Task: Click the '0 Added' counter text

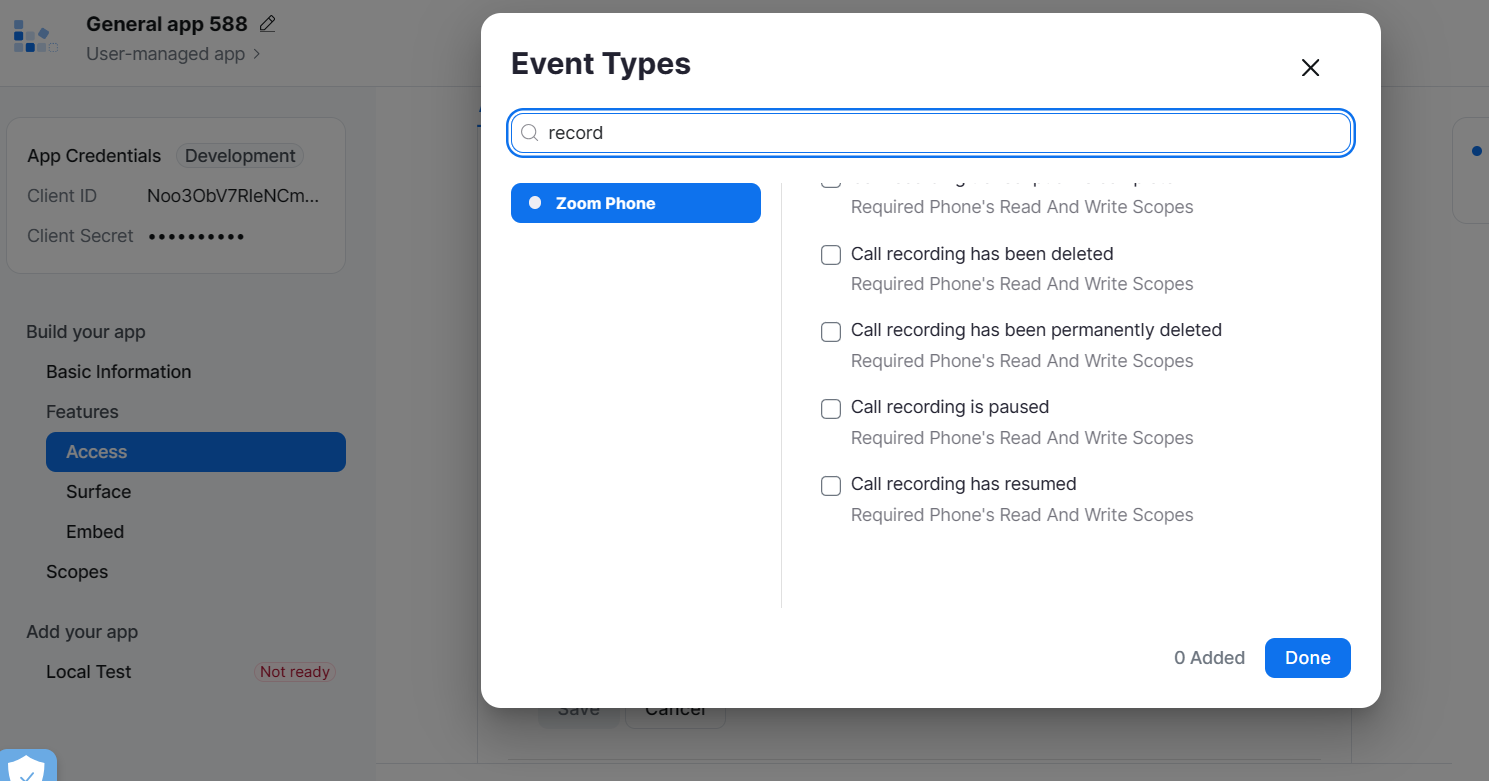Action: pyautogui.click(x=1209, y=658)
